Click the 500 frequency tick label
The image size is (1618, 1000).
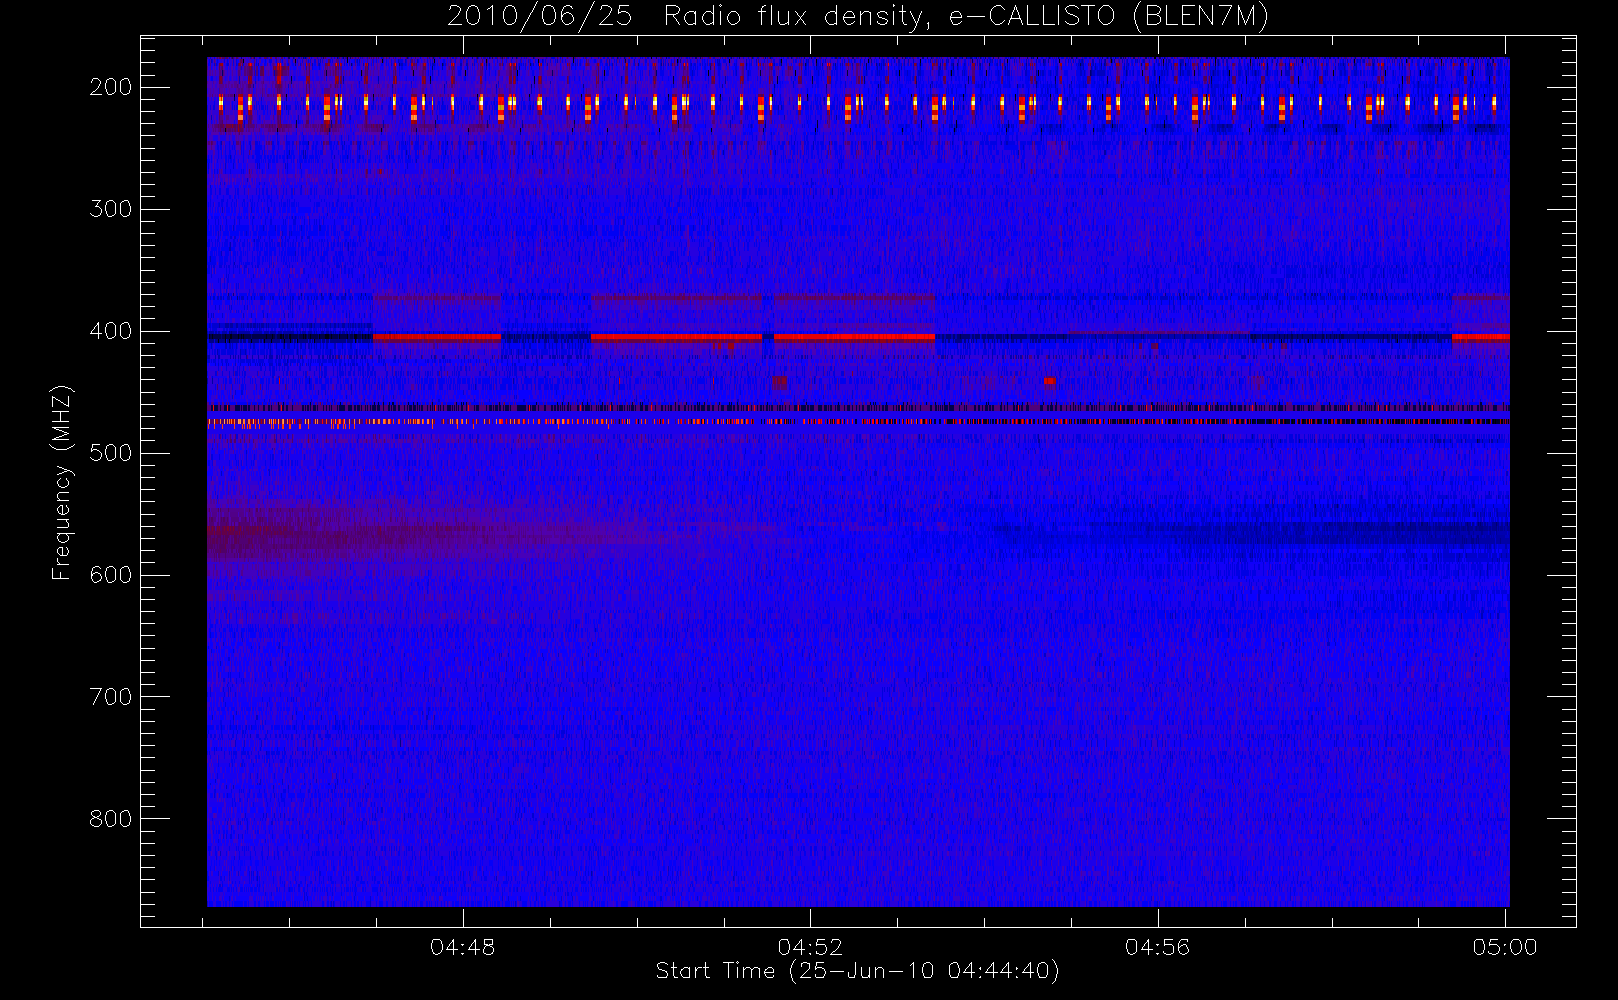[x=110, y=453]
